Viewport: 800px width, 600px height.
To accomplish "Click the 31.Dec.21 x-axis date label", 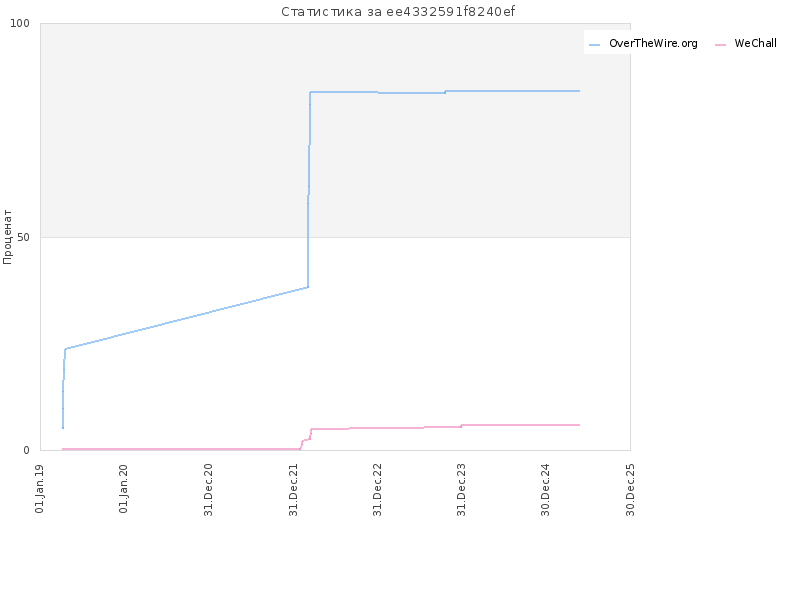I will [x=293, y=490].
